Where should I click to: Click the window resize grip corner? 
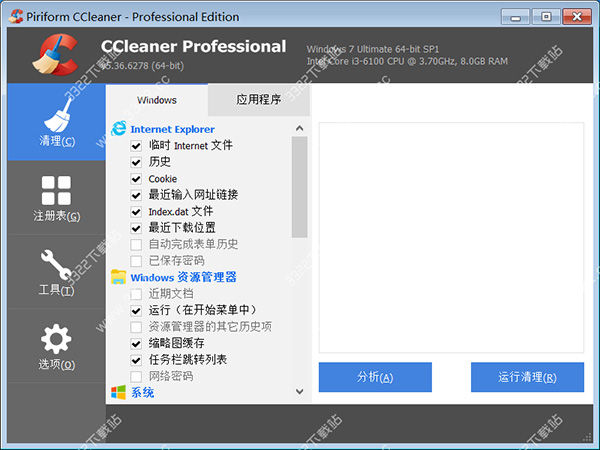tap(587, 438)
